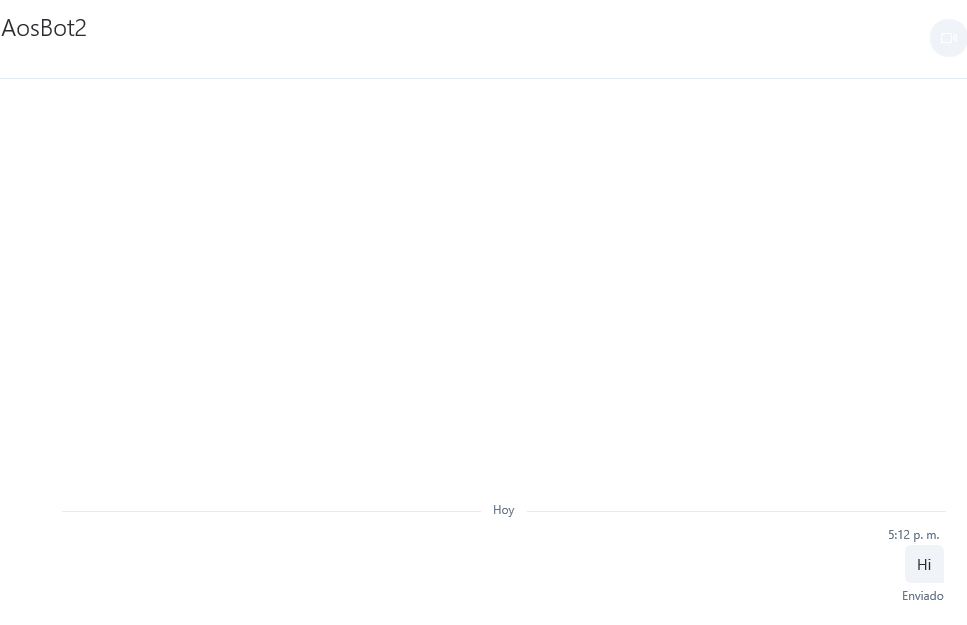The width and height of the screenshot is (967, 625).
Task: Click the word Enviado below the bubble
Action: tap(923, 596)
